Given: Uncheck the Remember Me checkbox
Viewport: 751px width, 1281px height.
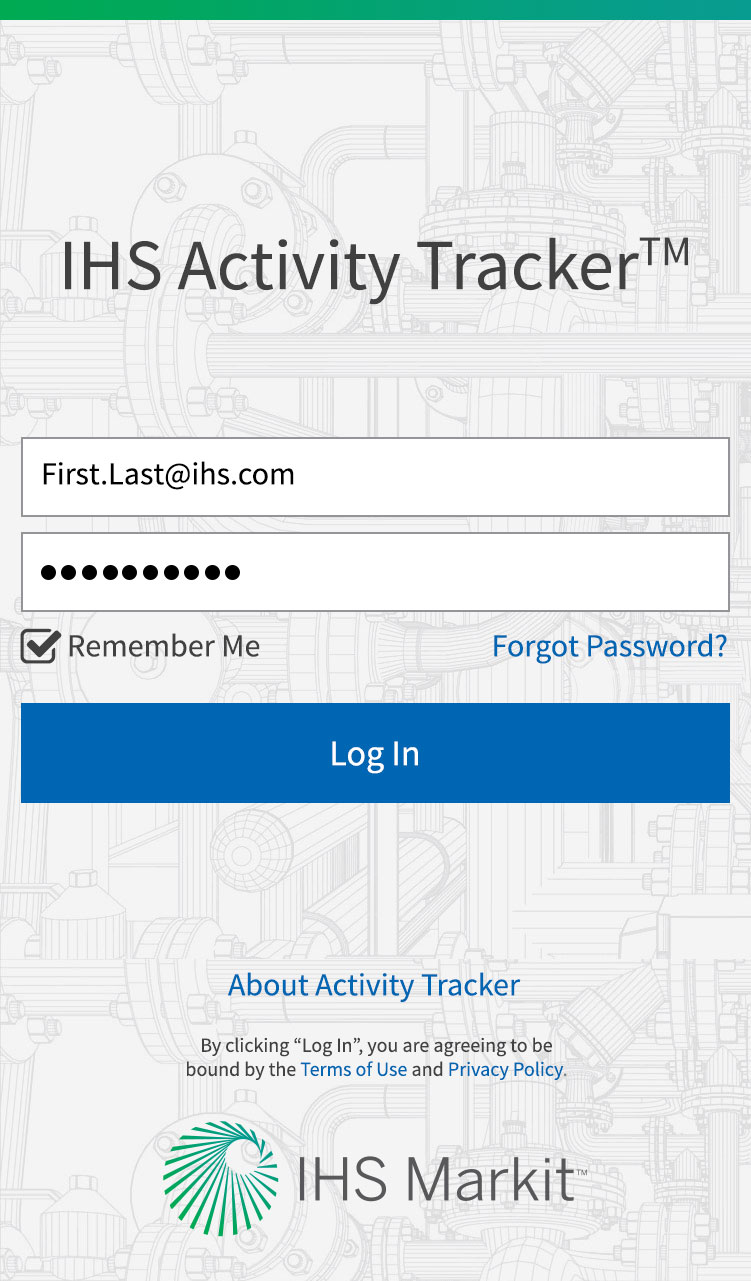Looking at the screenshot, I should (40, 647).
